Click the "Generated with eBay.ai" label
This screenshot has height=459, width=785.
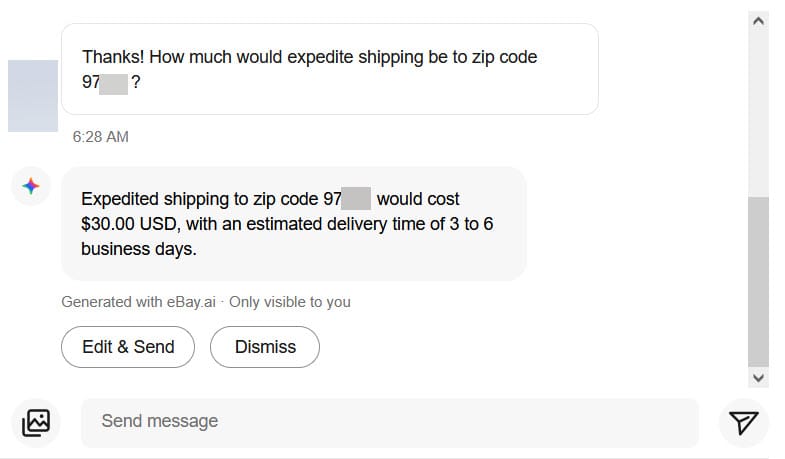click(x=139, y=302)
